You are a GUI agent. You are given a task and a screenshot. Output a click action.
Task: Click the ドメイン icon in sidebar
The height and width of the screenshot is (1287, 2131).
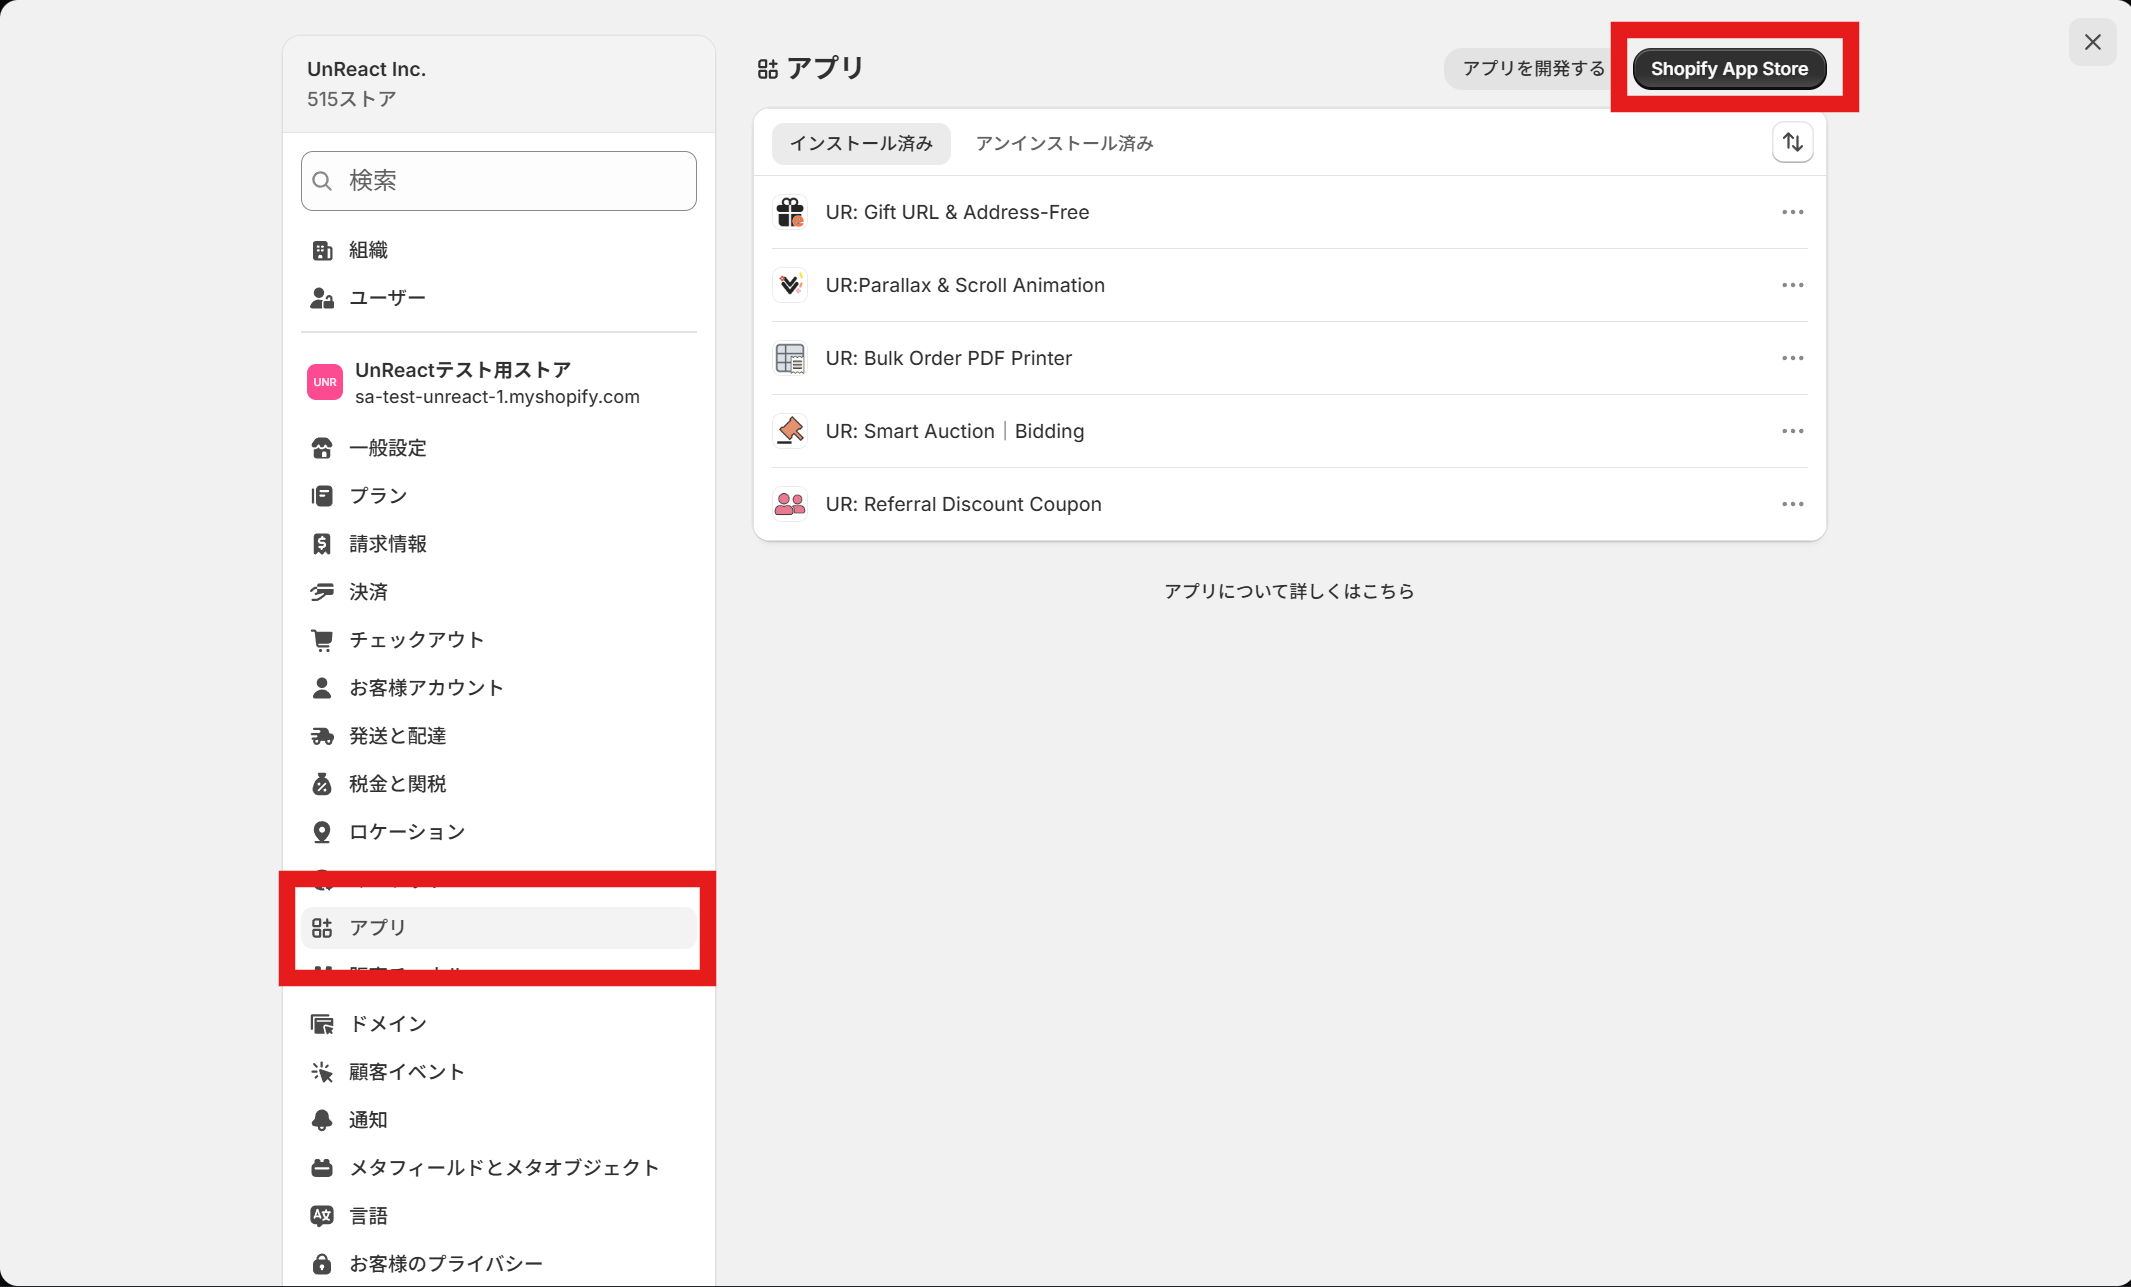322,1024
